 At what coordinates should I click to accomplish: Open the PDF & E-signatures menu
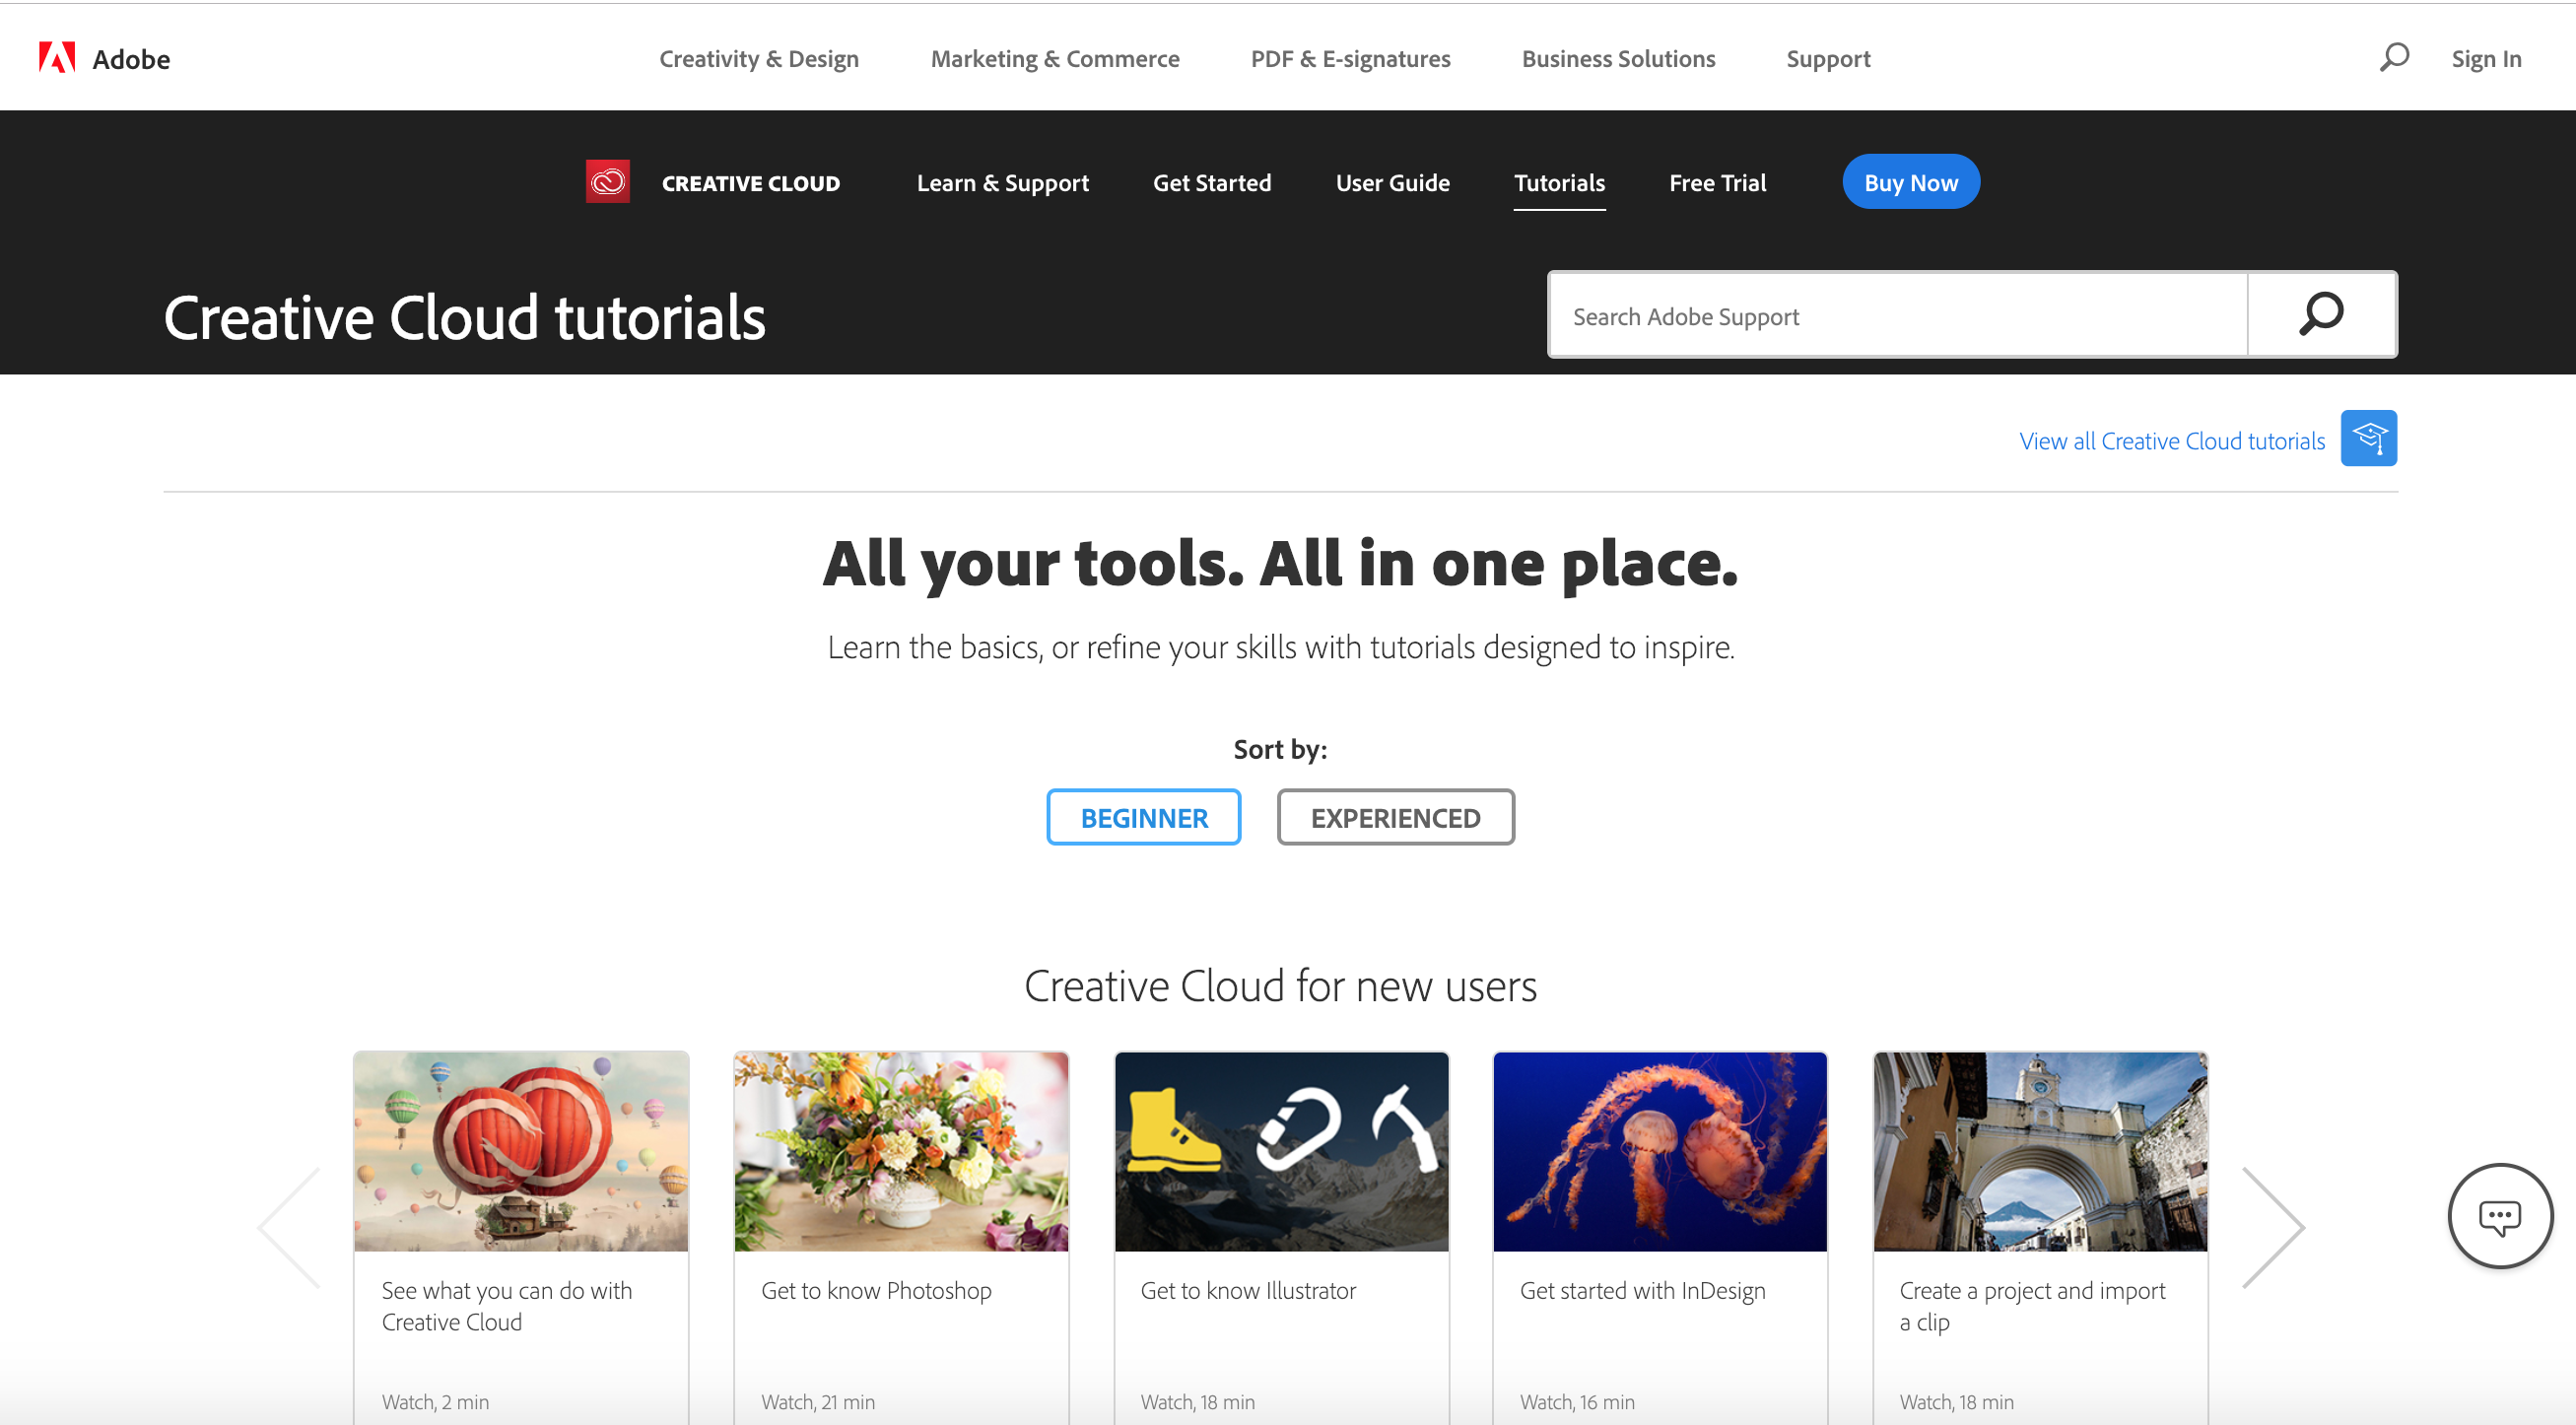pyautogui.click(x=1350, y=59)
